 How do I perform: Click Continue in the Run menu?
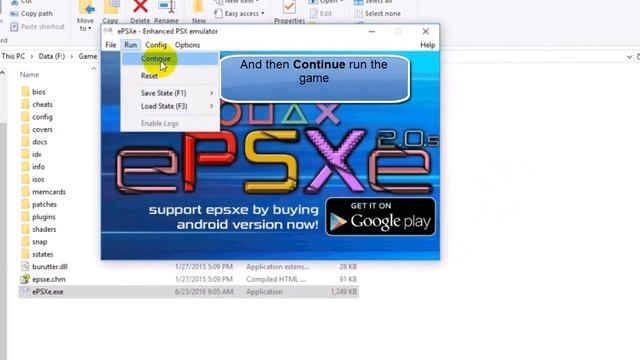[170, 59]
